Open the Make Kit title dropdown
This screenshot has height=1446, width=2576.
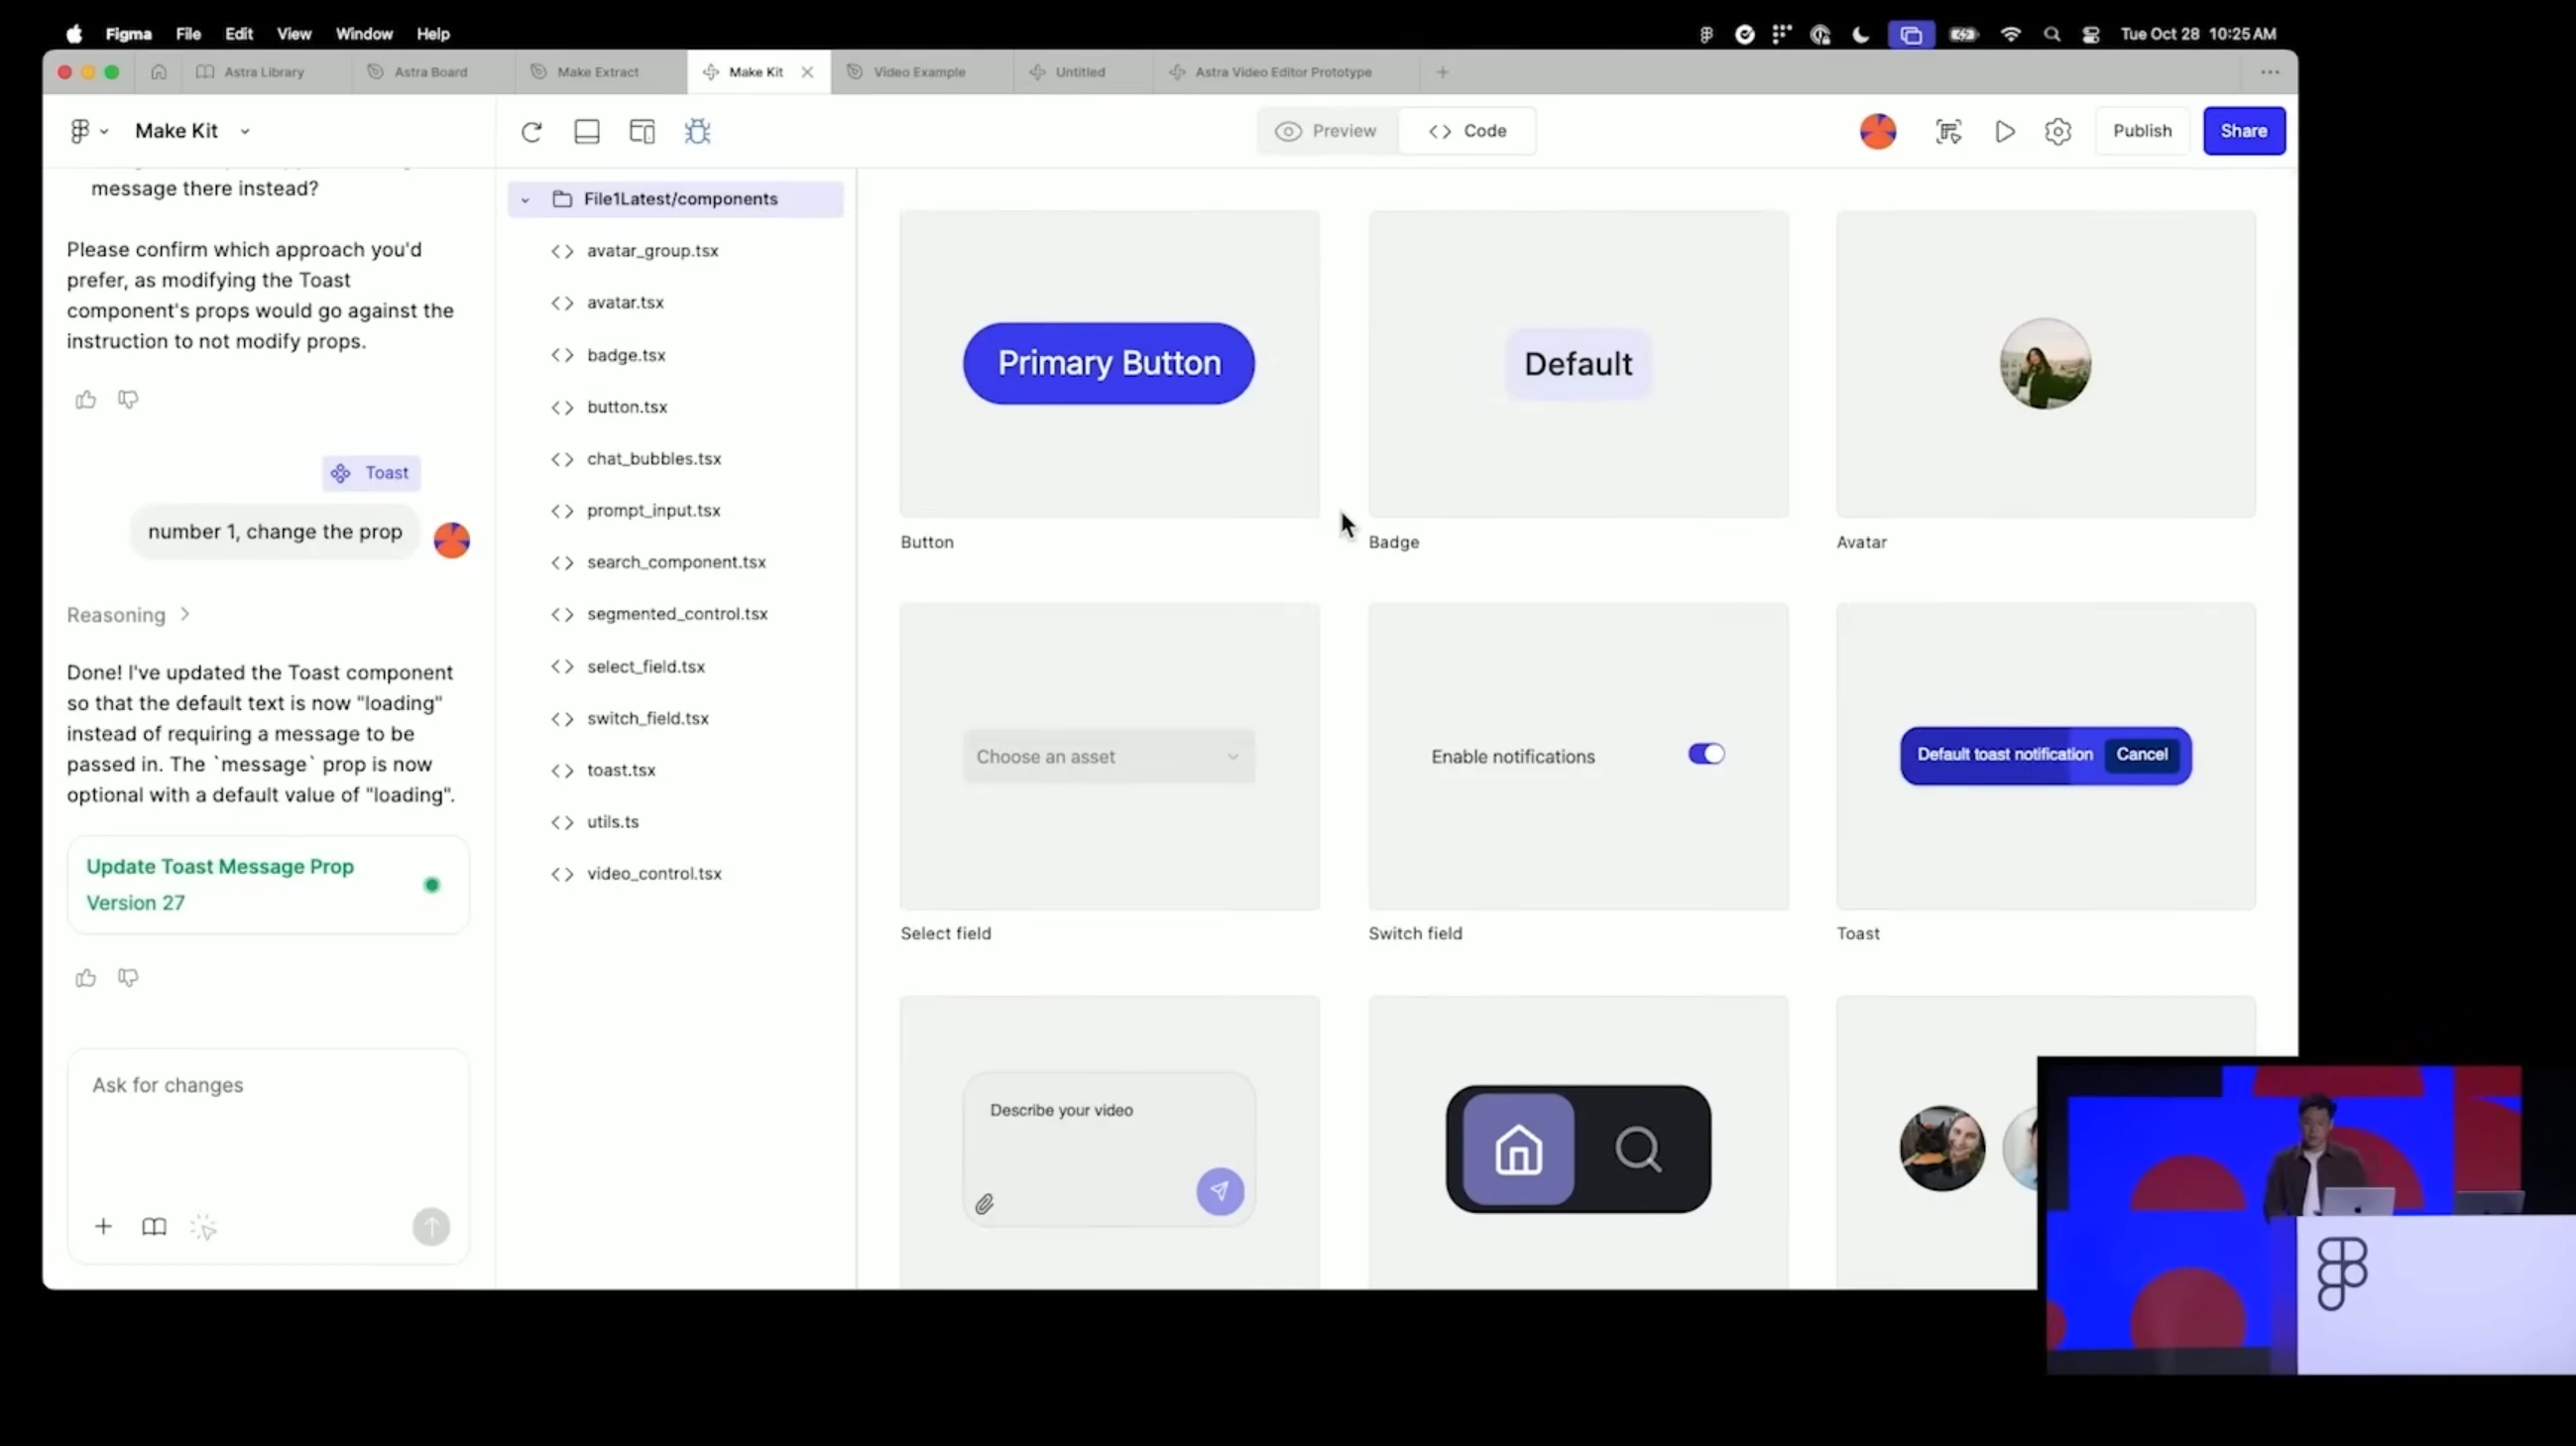click(x=245, y=131)
